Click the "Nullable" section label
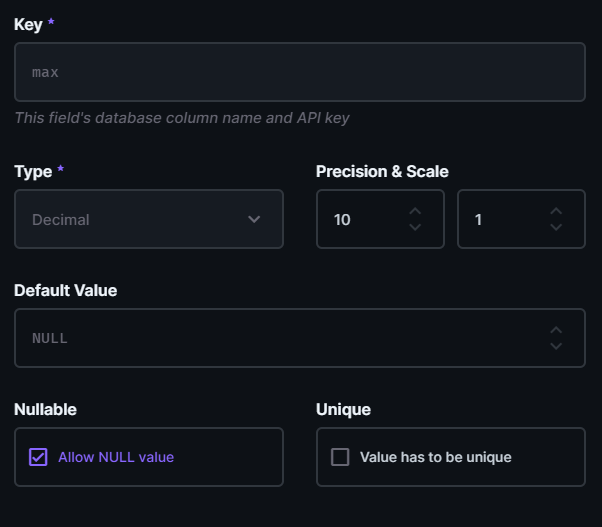 coord(45,409)
